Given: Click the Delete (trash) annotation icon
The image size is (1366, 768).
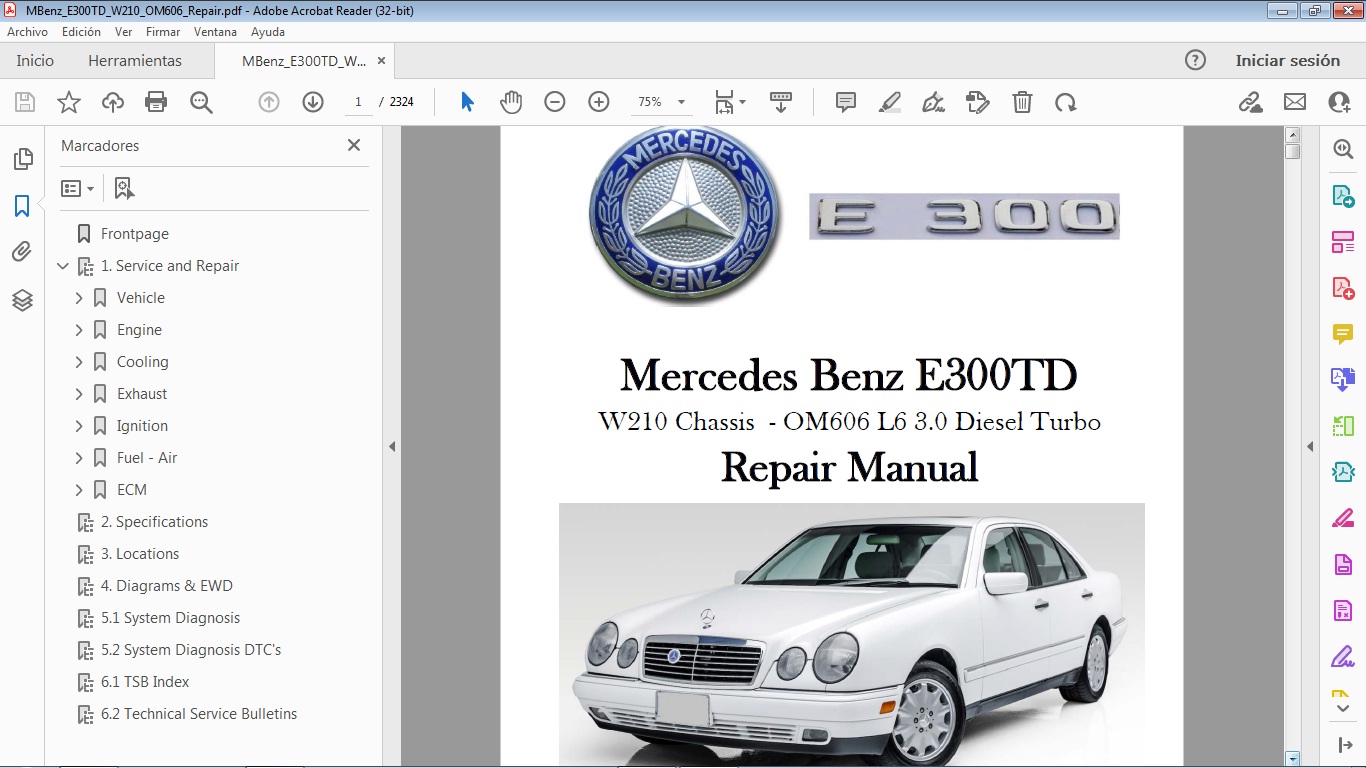Looking at the screenshot, I should [x=1022, y=101].
